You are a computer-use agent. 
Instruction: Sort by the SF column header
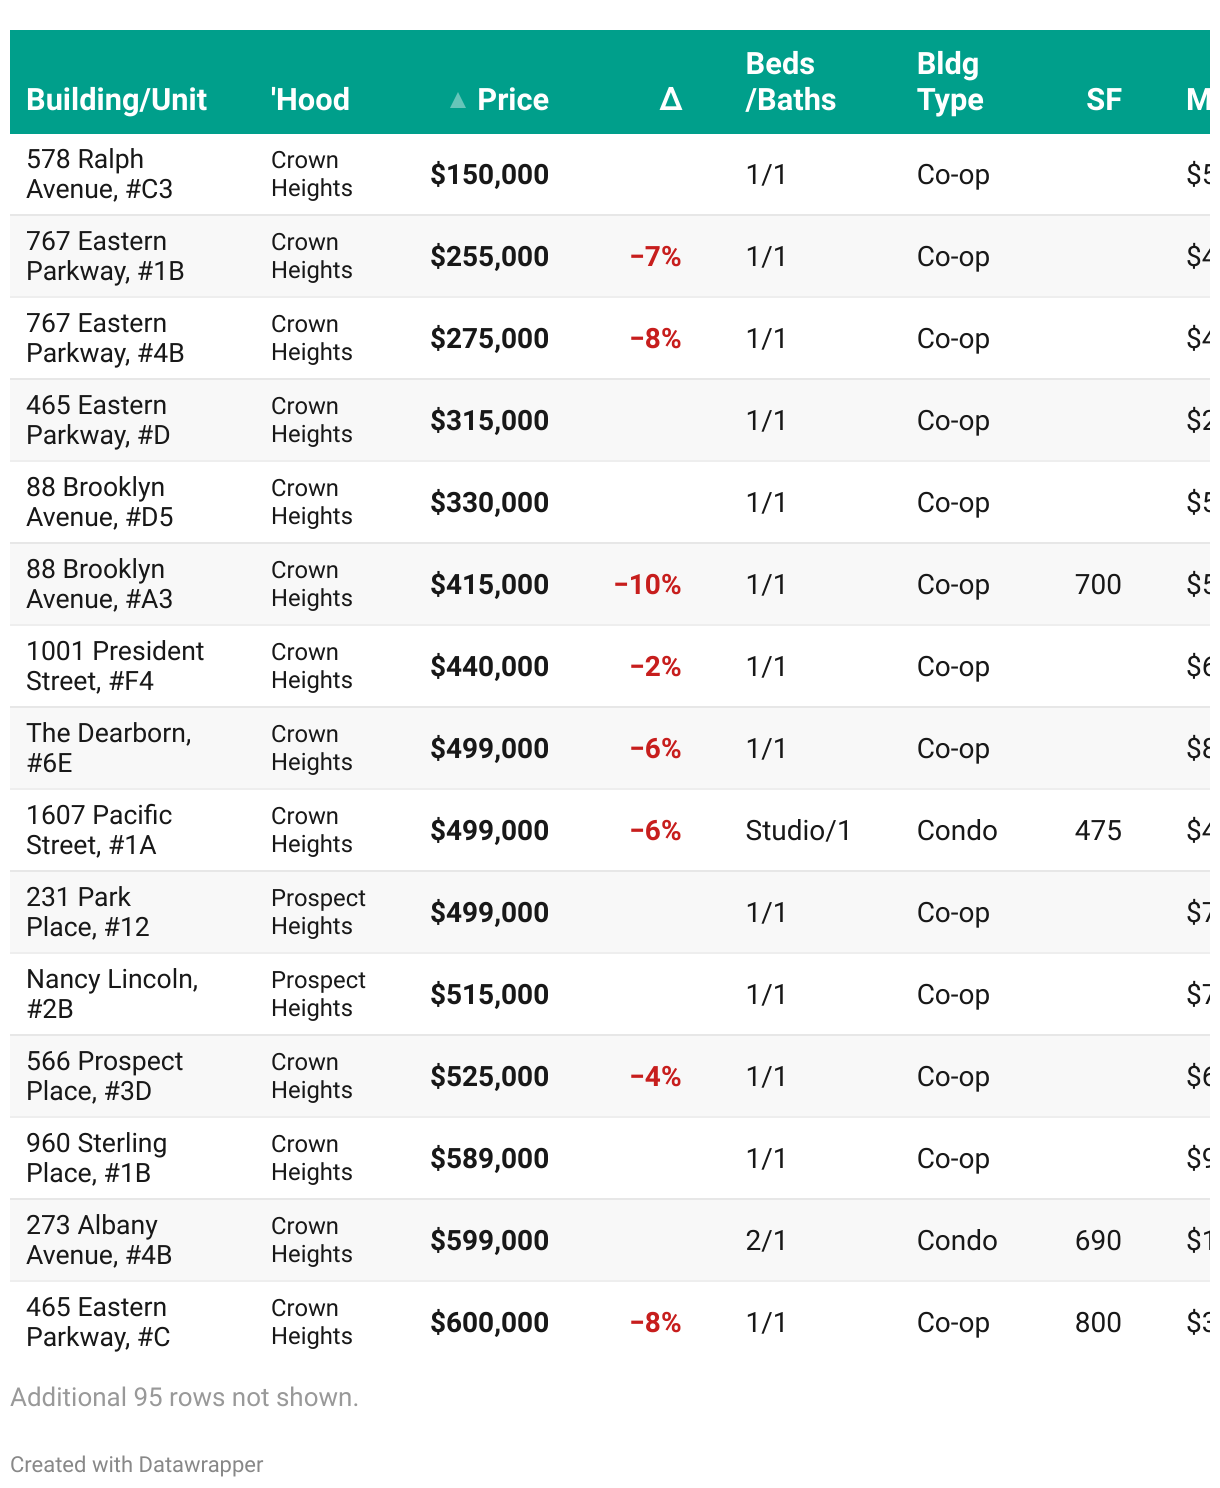coord(1103,100)
